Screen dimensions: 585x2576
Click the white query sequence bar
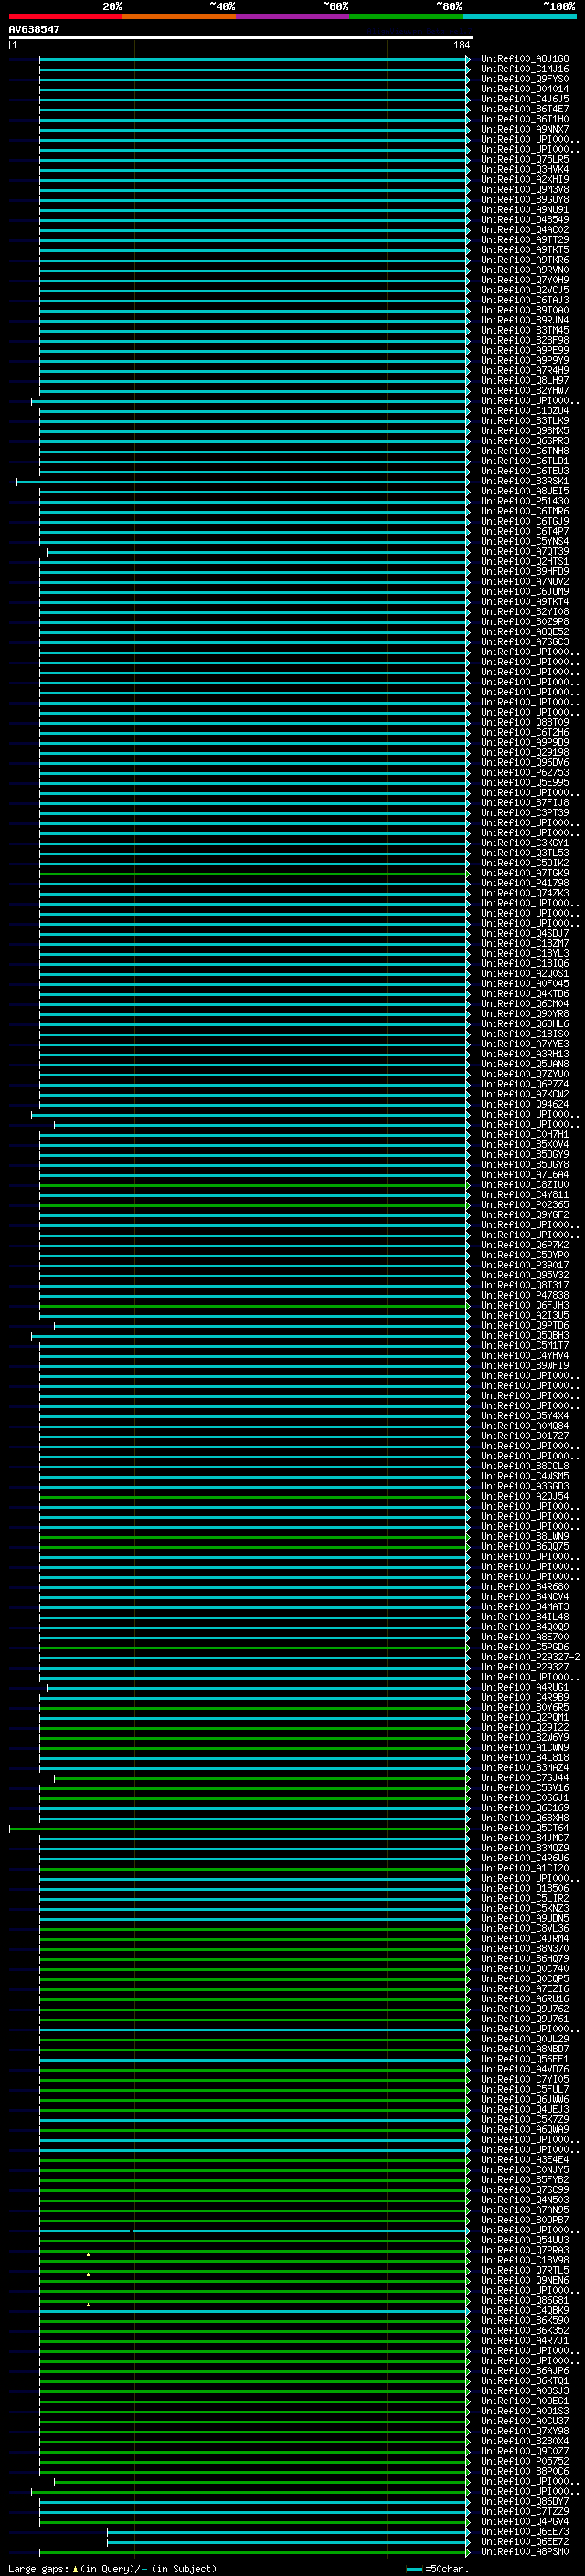pos(240,38)
